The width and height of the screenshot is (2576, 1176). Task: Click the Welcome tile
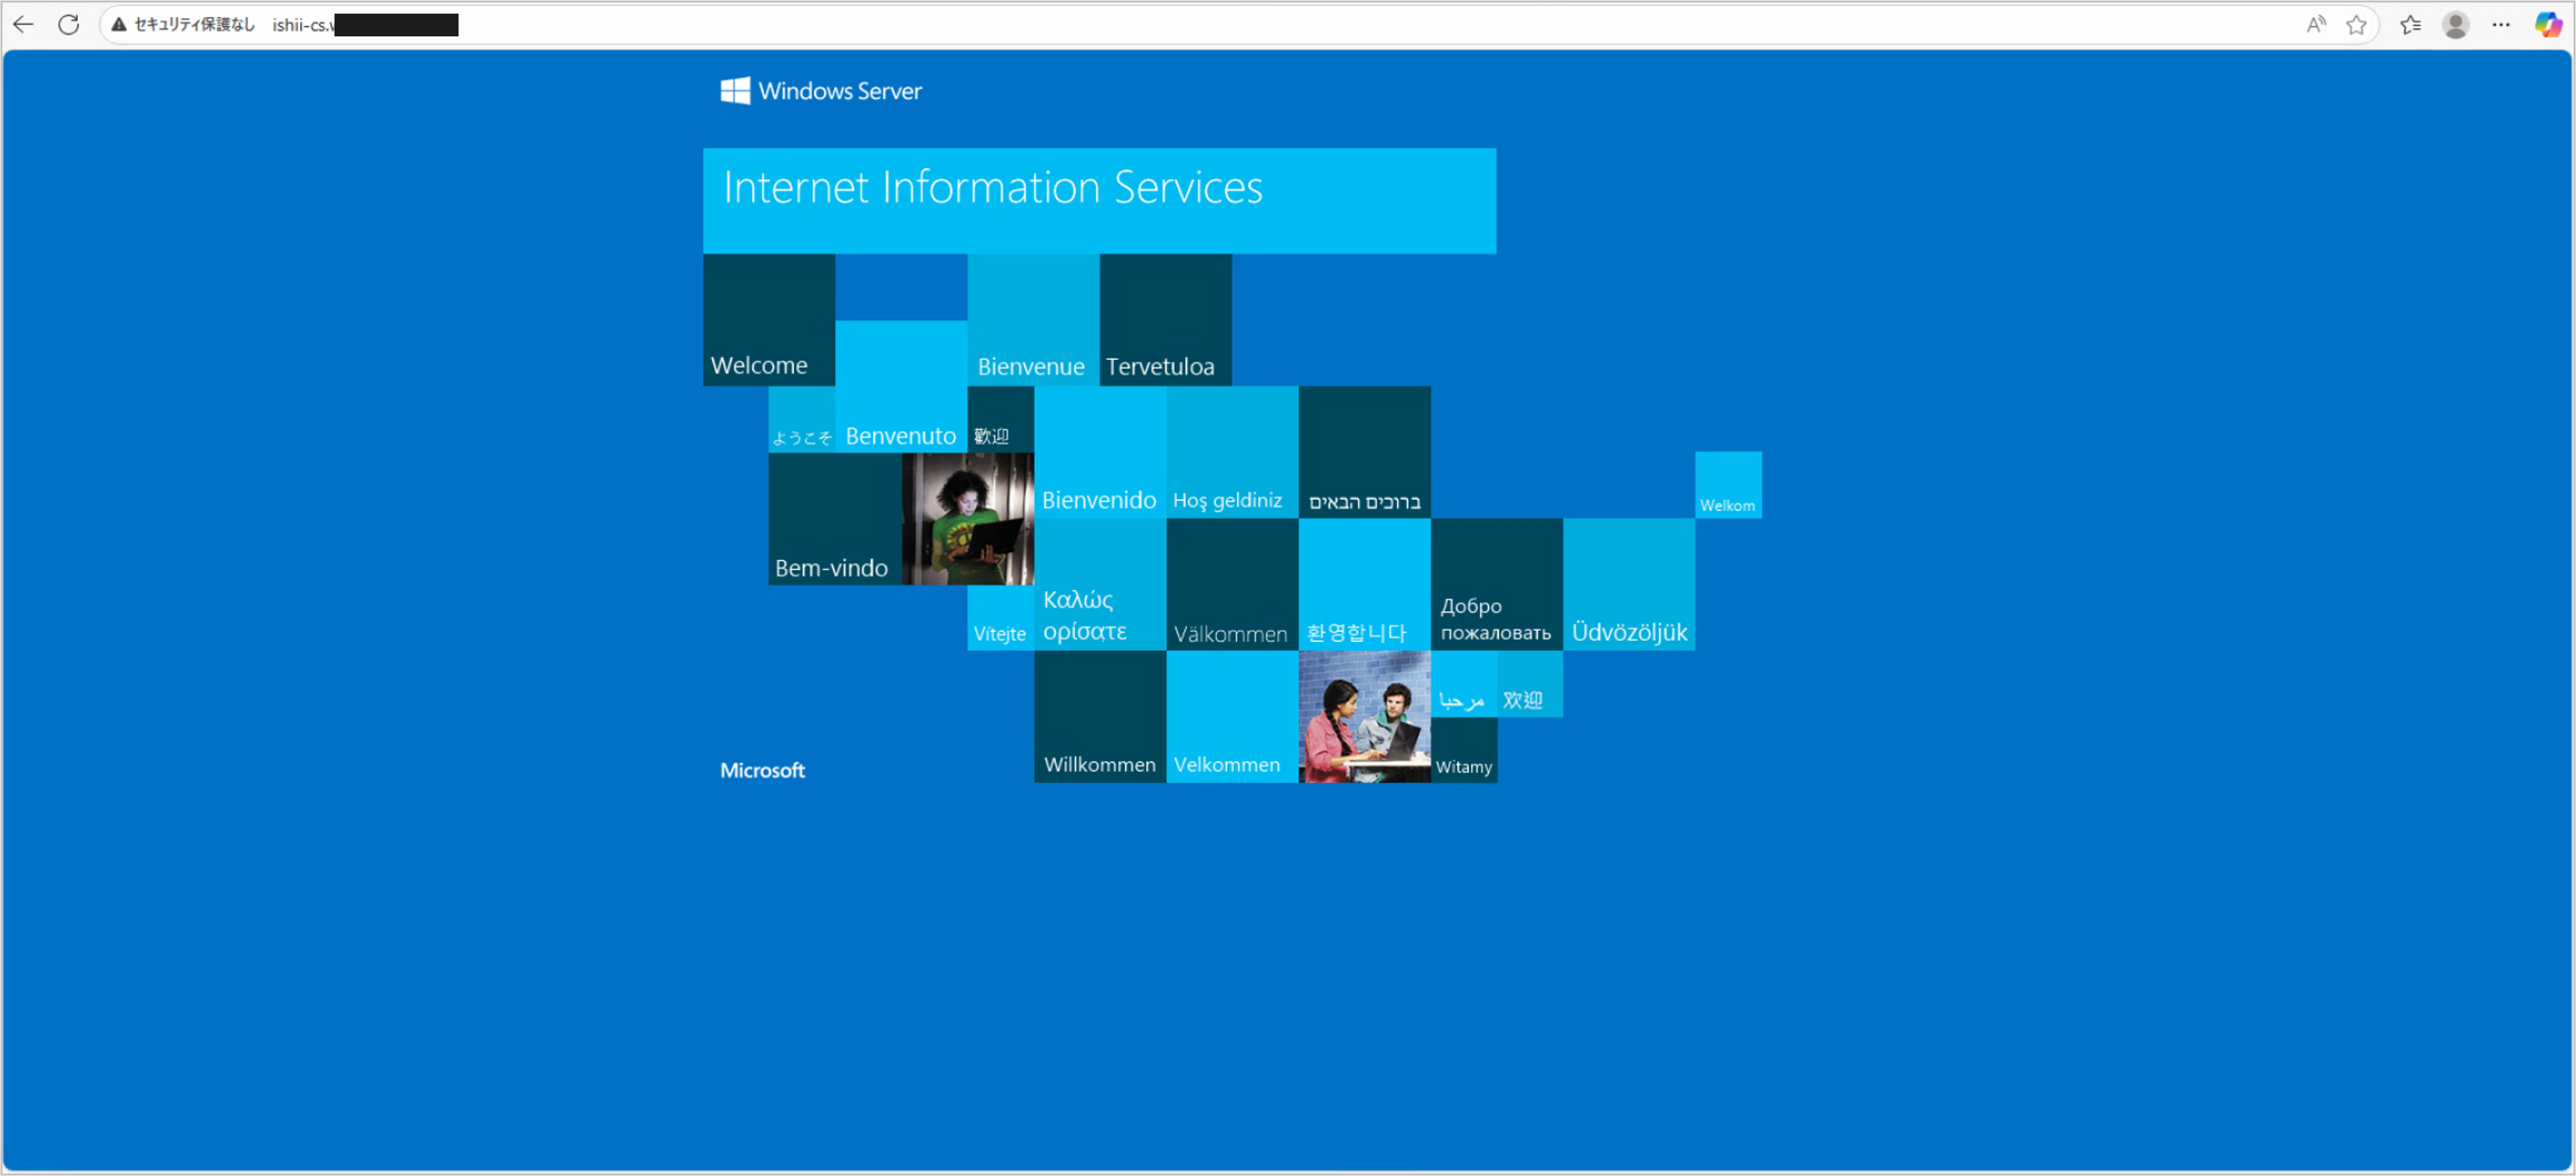pyautogui.click(x=768, y=319)
